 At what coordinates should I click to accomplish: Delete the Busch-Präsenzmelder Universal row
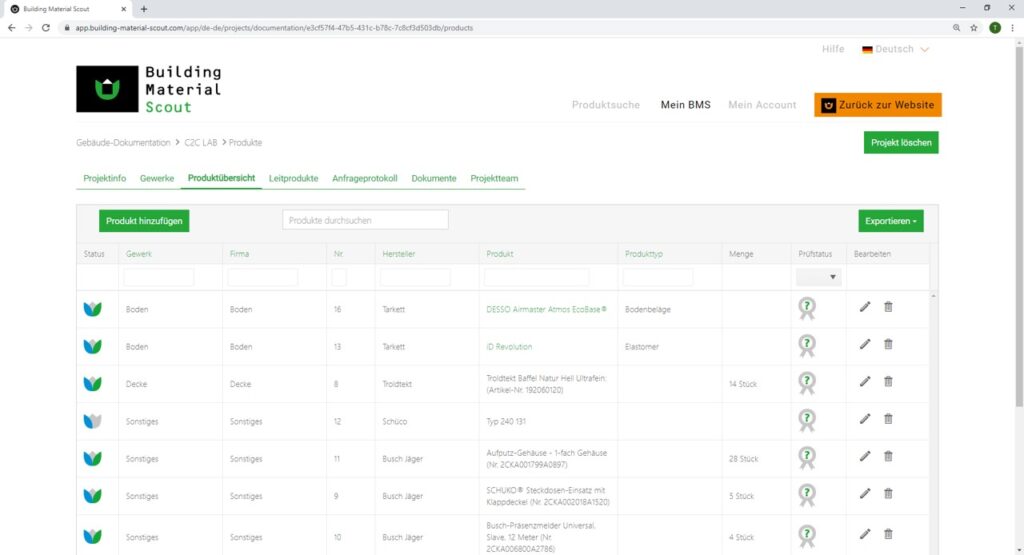point(888,534)
